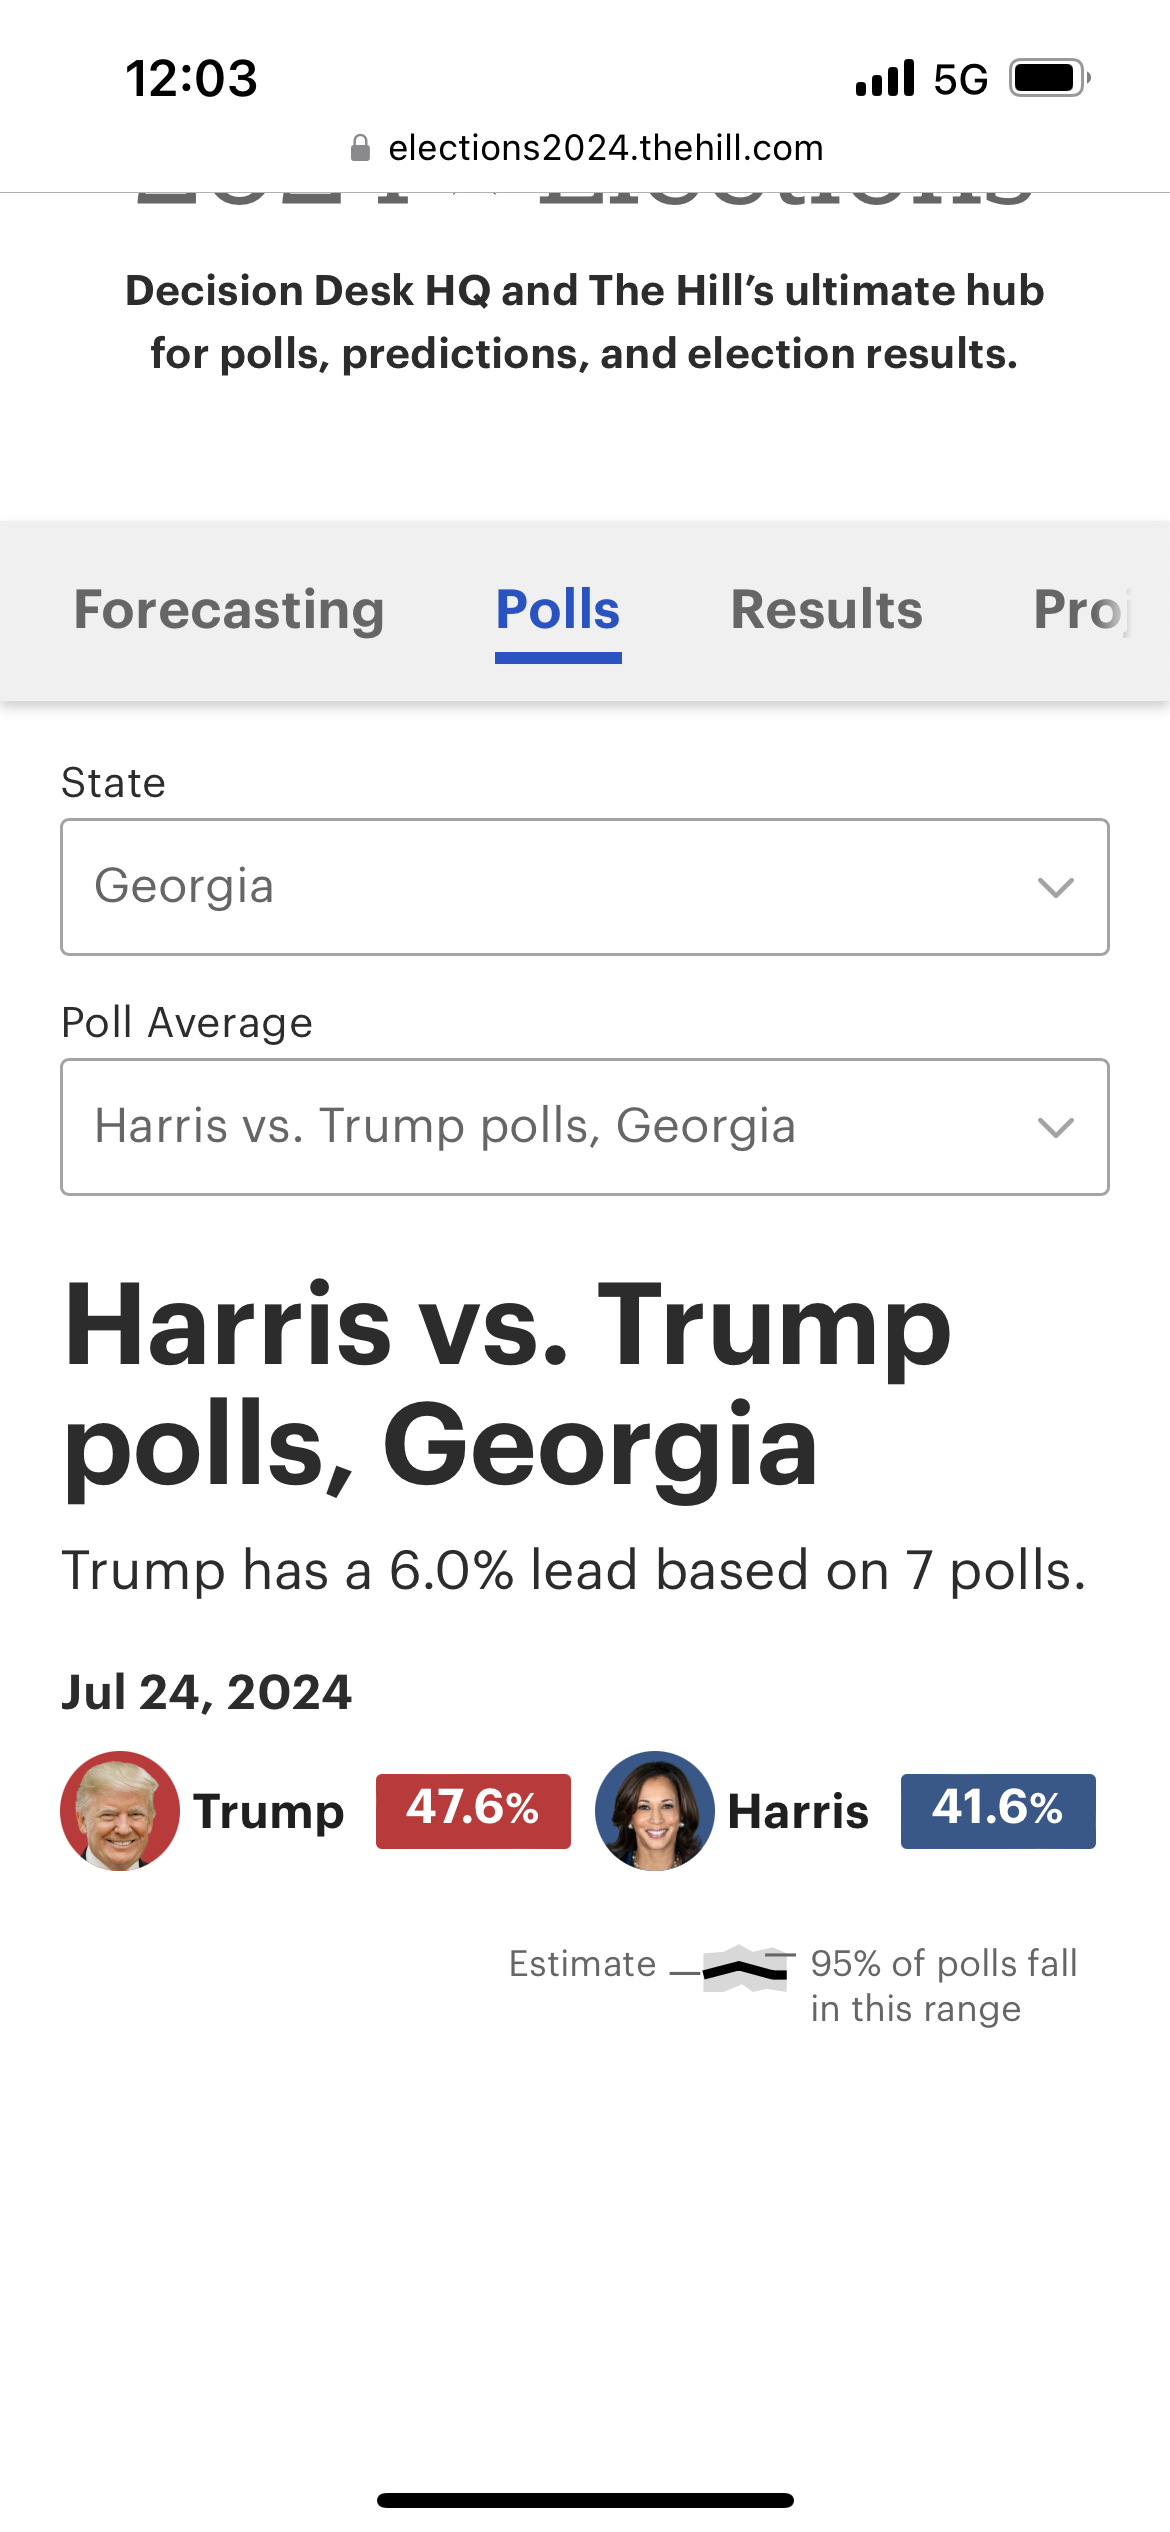Viewport: 1170px width, 2532px height.
Task: Tap the home indicator bar
Action: click(x=585, y=2501)
